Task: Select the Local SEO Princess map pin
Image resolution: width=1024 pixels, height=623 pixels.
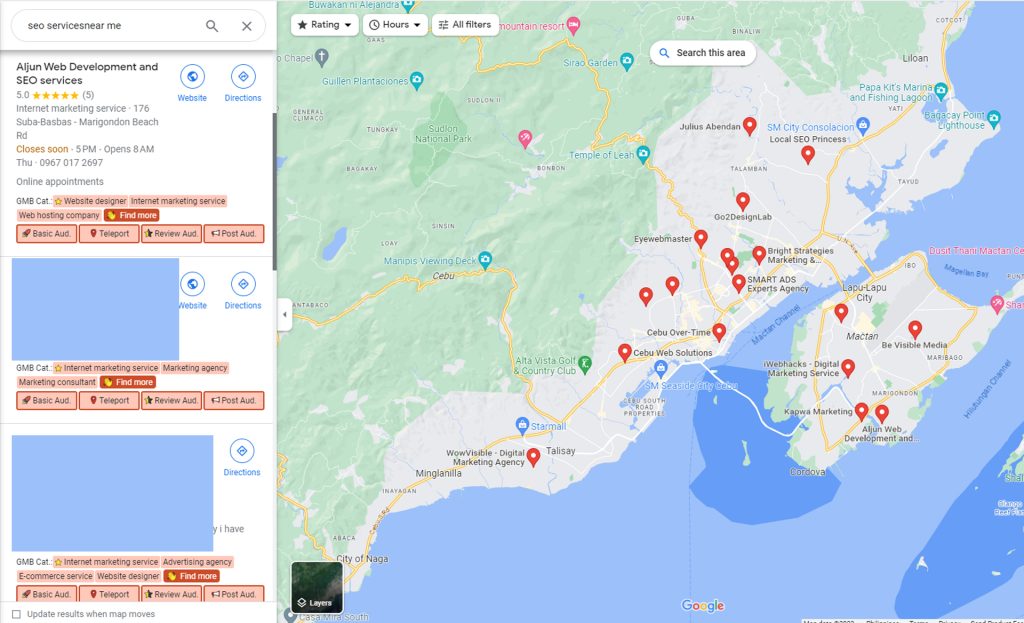Action: click(x=808, y=154)
